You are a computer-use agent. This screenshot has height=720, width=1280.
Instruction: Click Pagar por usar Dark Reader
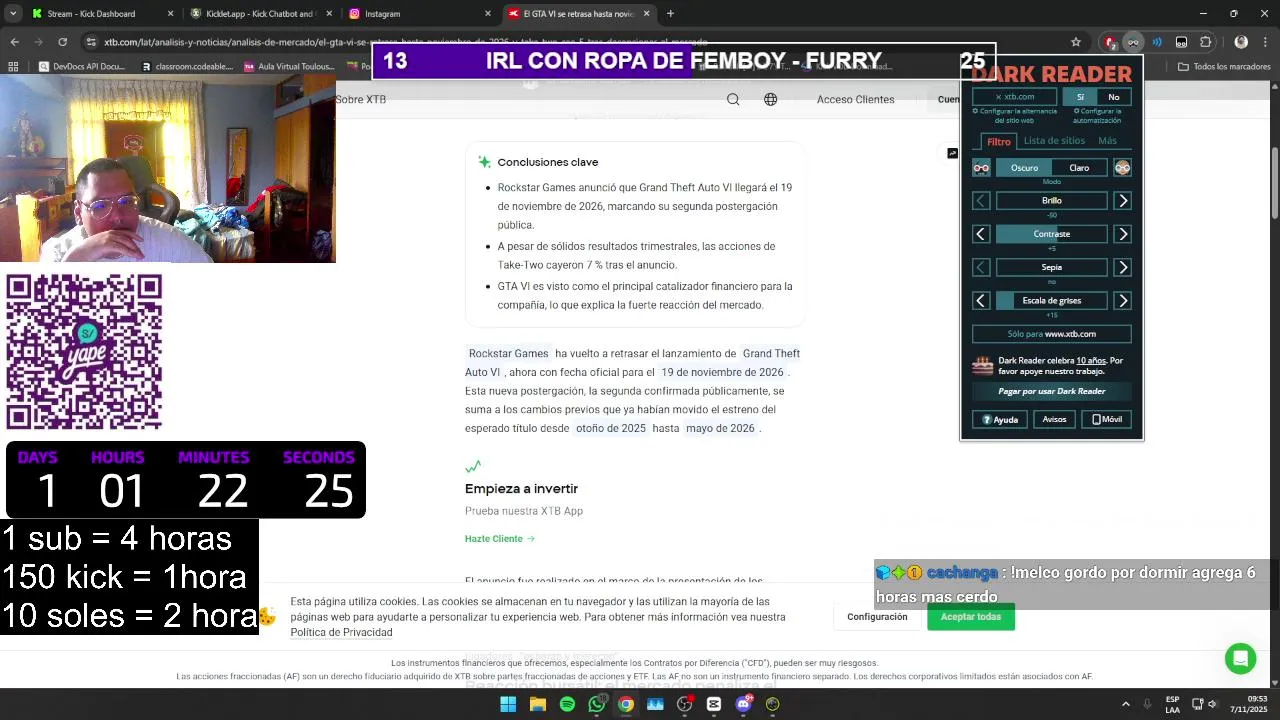coord(1051,392)
